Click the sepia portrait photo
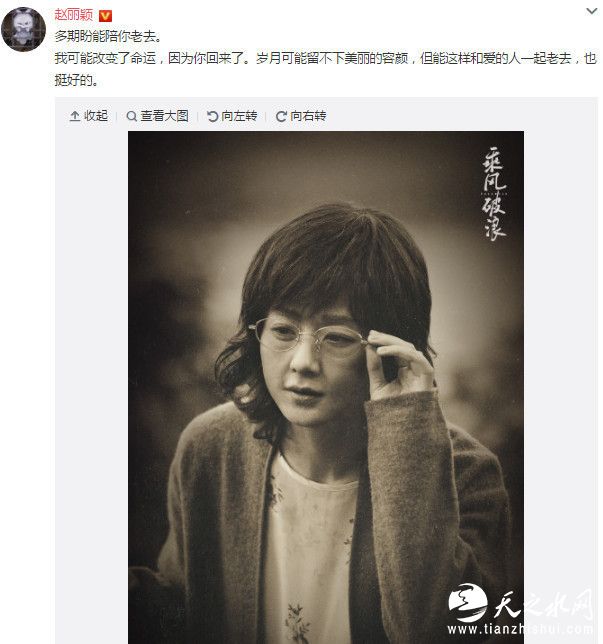The width and height of the screenshot is (603, 644). [x=326, y=387]
